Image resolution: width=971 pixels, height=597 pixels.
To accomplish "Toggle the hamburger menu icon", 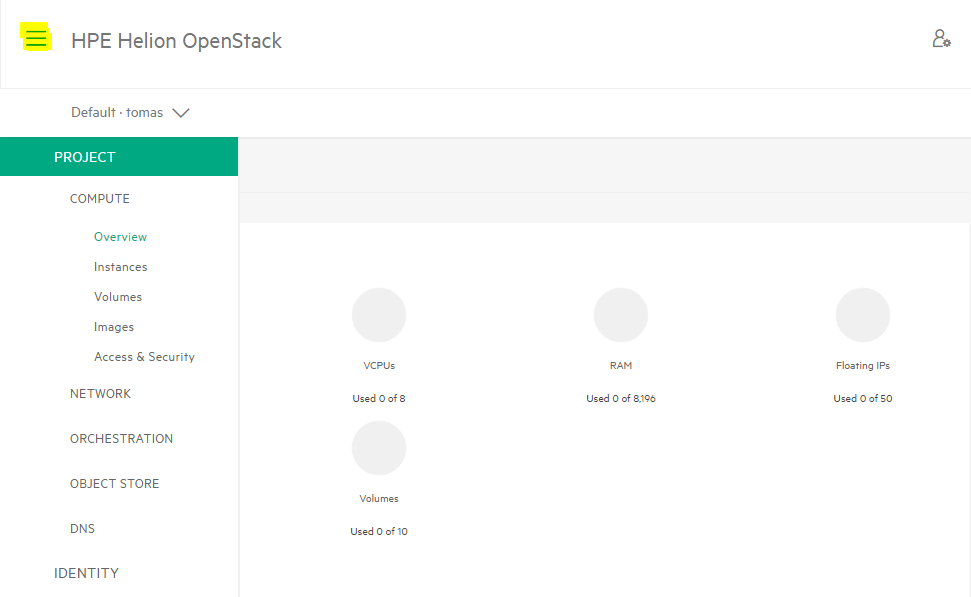I will pos(36,38).
